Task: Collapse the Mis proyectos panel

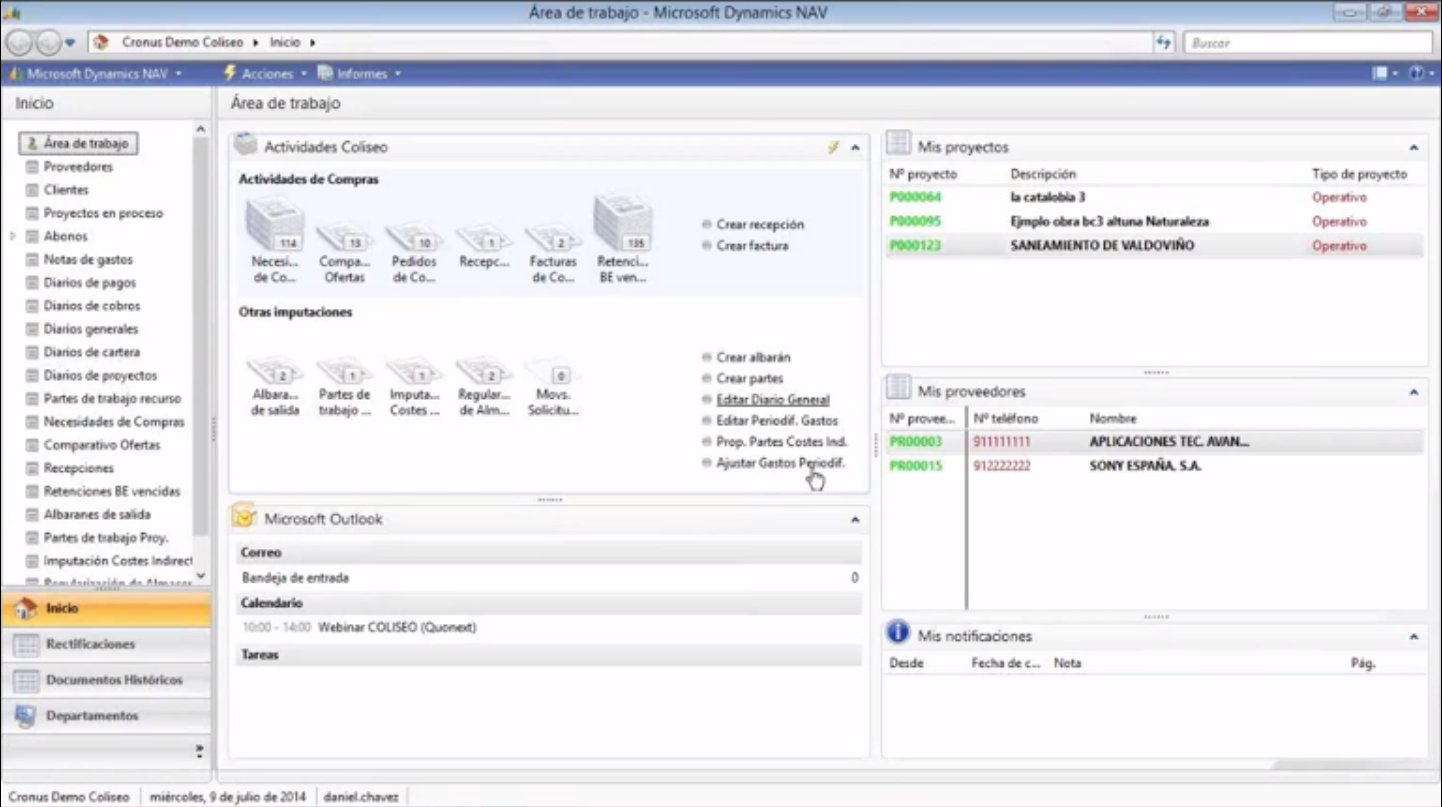Action: click(1414, 148)
